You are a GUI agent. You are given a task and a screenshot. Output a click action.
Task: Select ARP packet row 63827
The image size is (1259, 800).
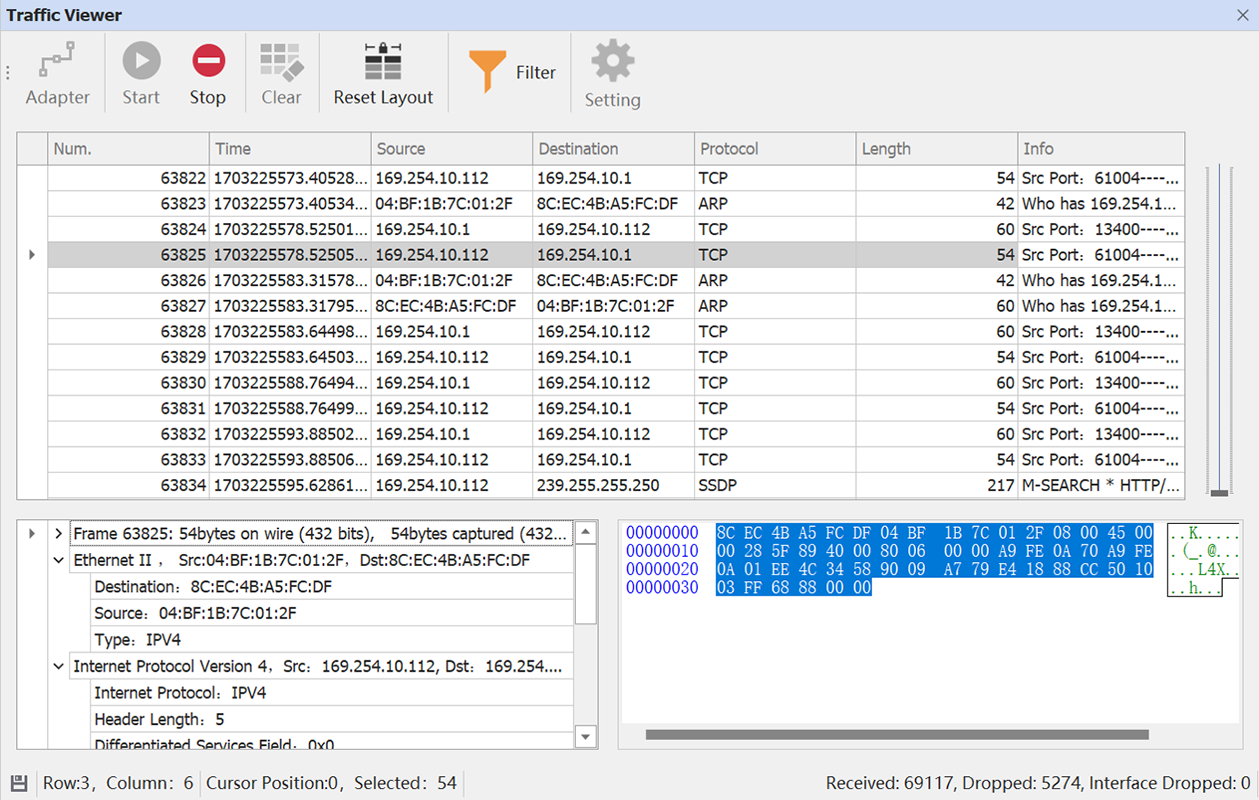tap(600, 306)
